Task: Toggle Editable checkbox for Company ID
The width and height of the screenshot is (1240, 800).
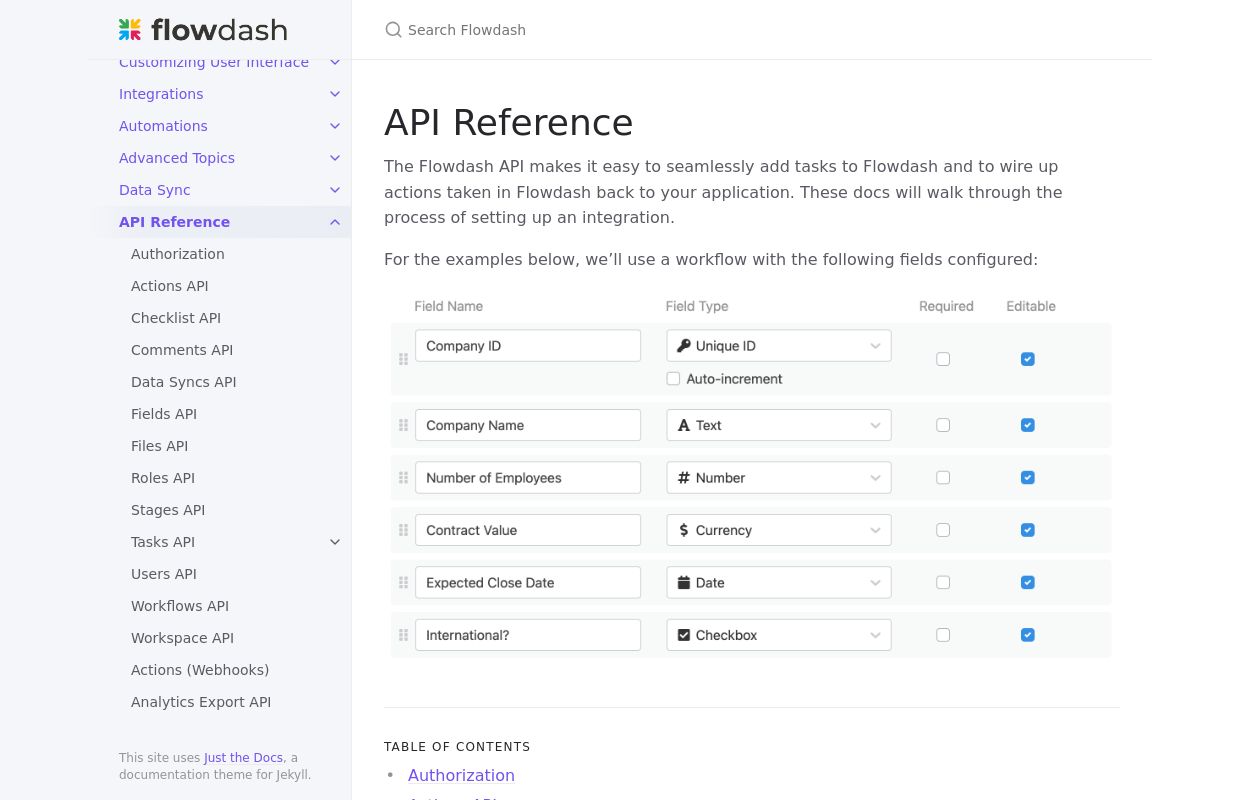Action: (1028, 359)
